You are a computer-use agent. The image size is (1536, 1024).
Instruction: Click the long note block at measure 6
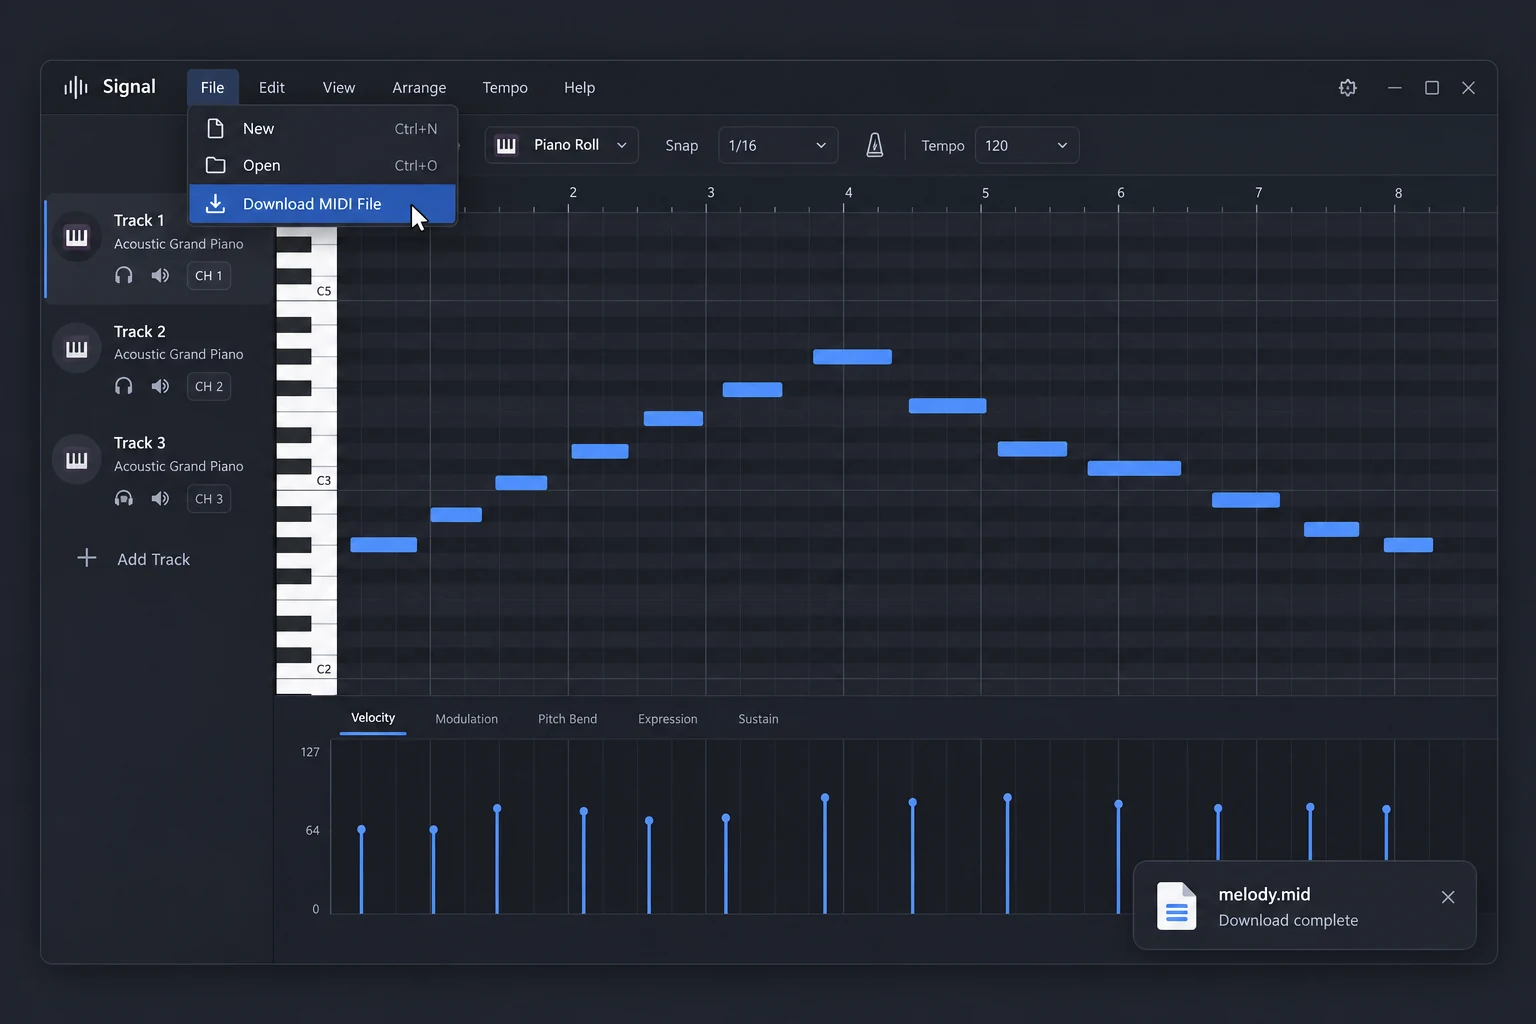1134,468
